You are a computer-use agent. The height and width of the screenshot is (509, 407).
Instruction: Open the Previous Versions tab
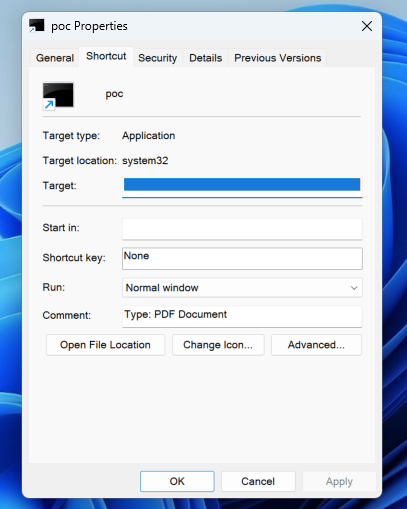(x=277, y=58)
